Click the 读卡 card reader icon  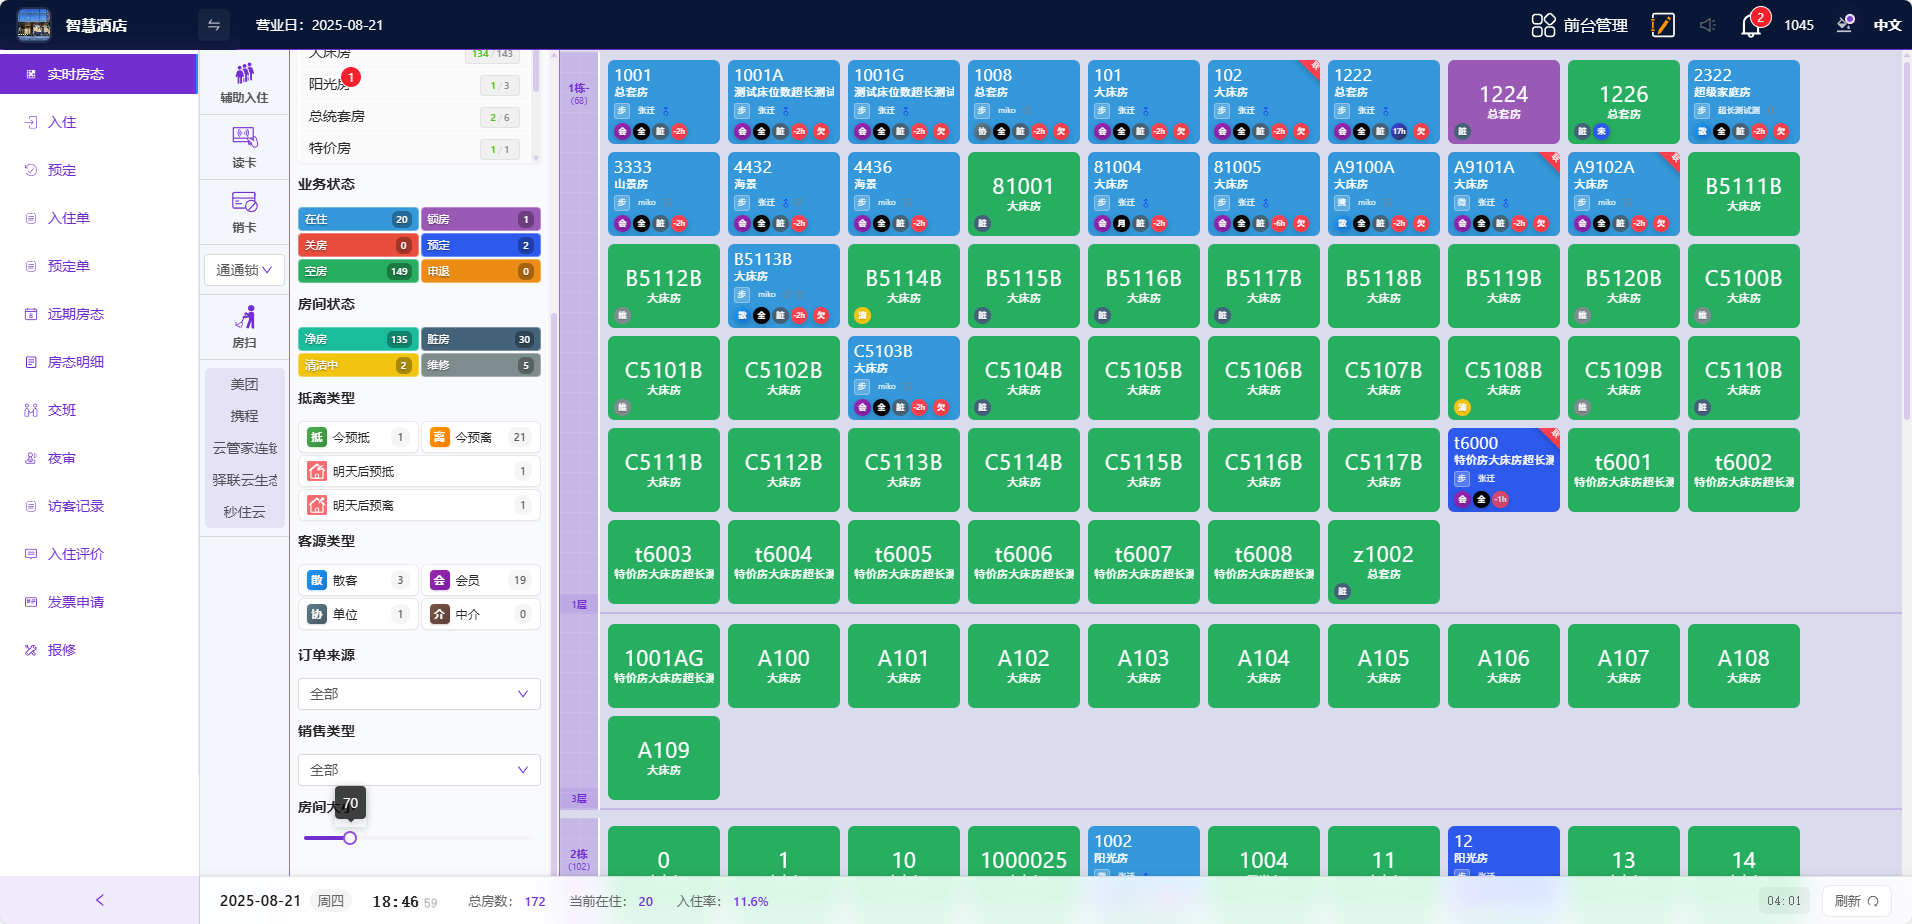(244, 138)
